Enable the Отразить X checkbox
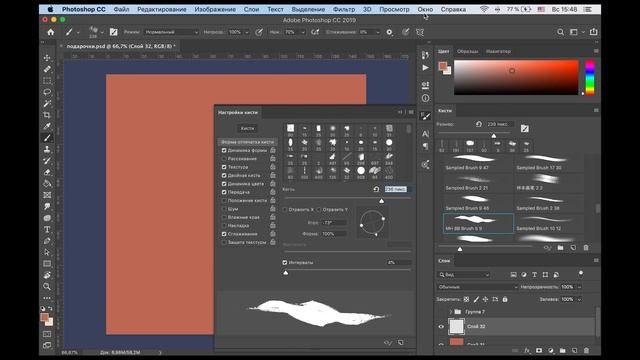The height and width of the screenshot is (360, 640). coord(285,209)
